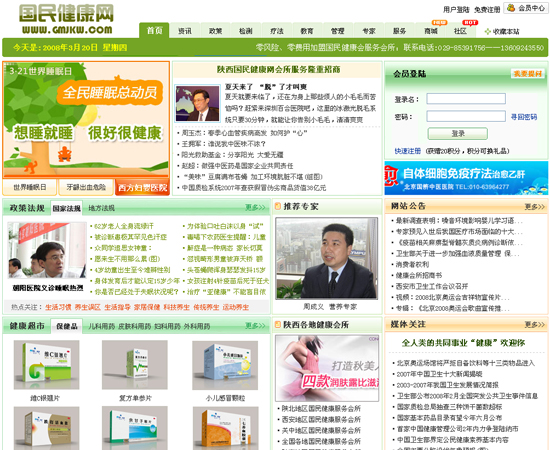Click the icon beside 陕西各地健康会所 heading
This screenshot has width=550, height=450.
[x=278, y=324]
